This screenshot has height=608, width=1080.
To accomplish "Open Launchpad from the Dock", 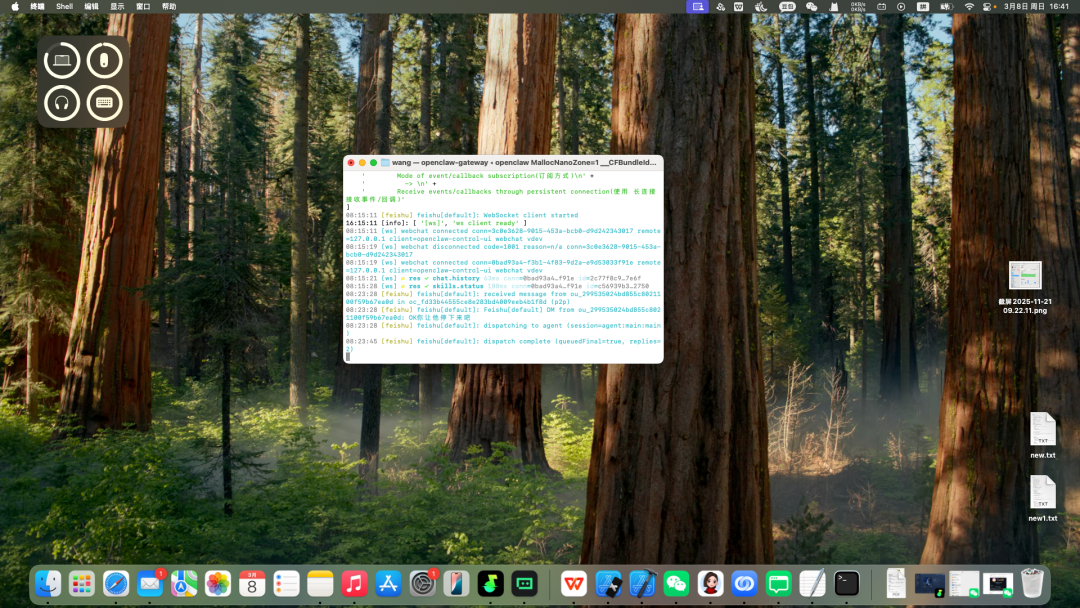I will [x=81, y=584].
